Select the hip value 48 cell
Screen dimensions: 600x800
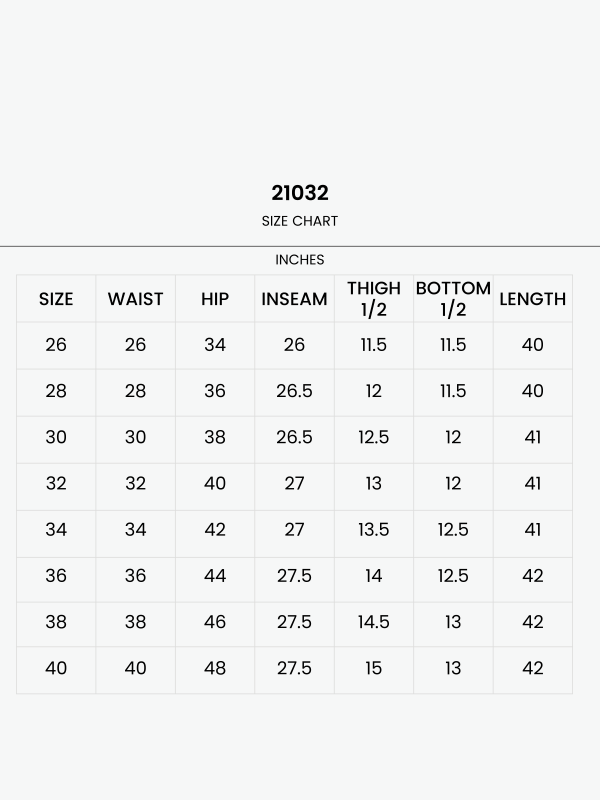pos(215,668)
